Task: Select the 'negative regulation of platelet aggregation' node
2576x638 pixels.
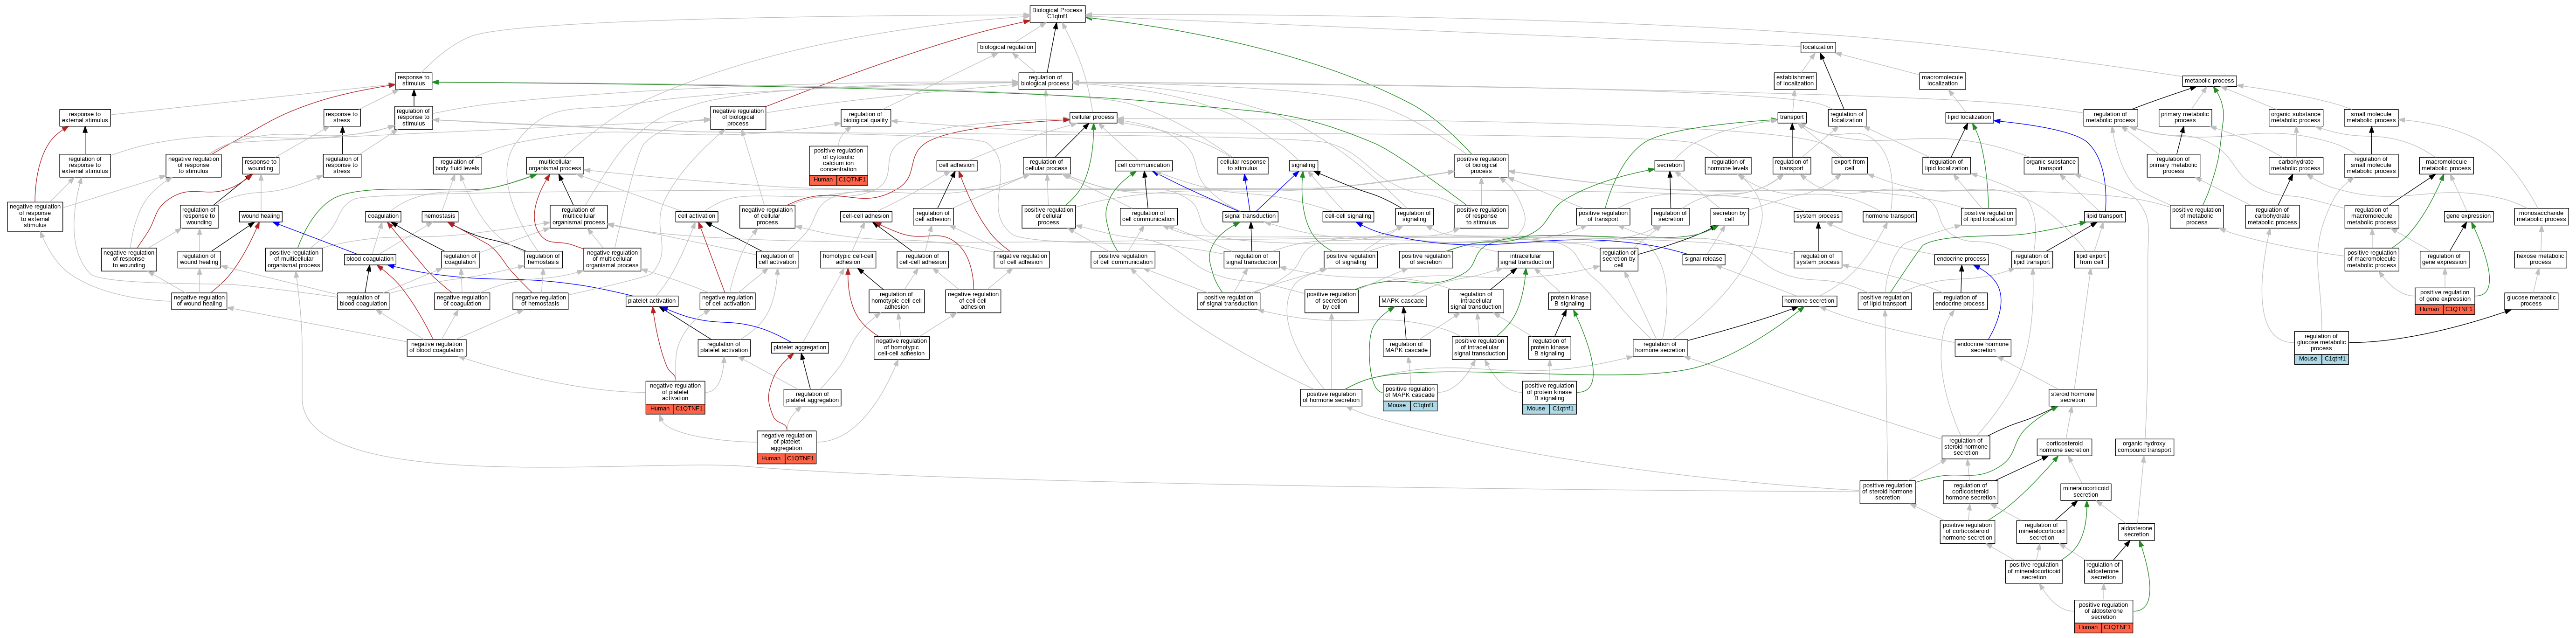Action: (787, 446)
